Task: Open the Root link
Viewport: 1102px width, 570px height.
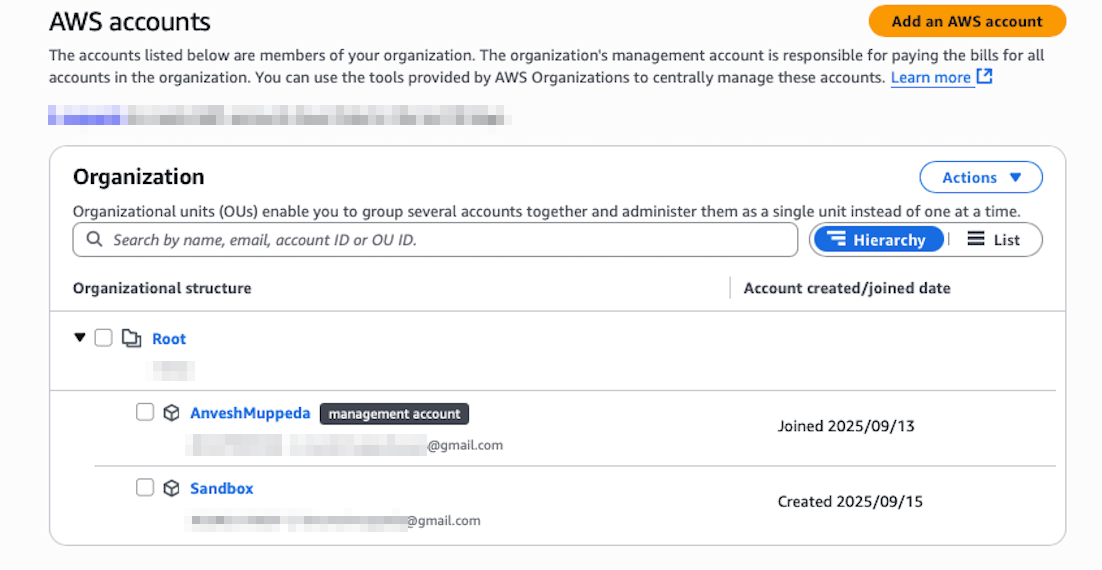Action: (x=169, y=339)
